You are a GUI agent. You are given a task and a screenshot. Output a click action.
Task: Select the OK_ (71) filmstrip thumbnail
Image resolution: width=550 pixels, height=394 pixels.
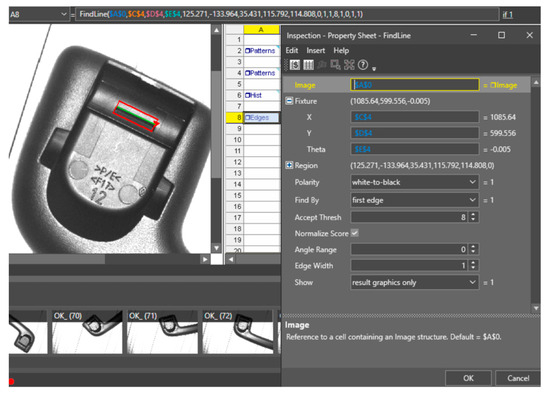pos(162,332)
